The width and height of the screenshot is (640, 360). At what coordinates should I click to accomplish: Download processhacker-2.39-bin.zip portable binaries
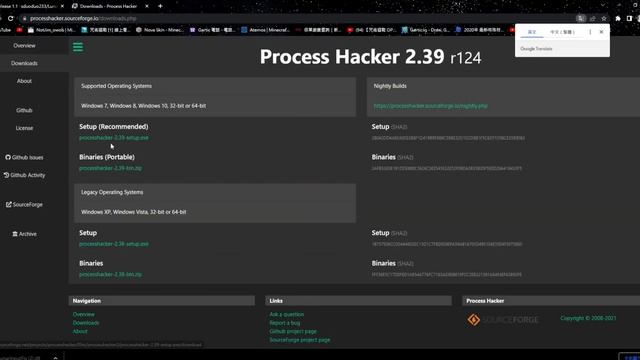(x=111, y=168)
